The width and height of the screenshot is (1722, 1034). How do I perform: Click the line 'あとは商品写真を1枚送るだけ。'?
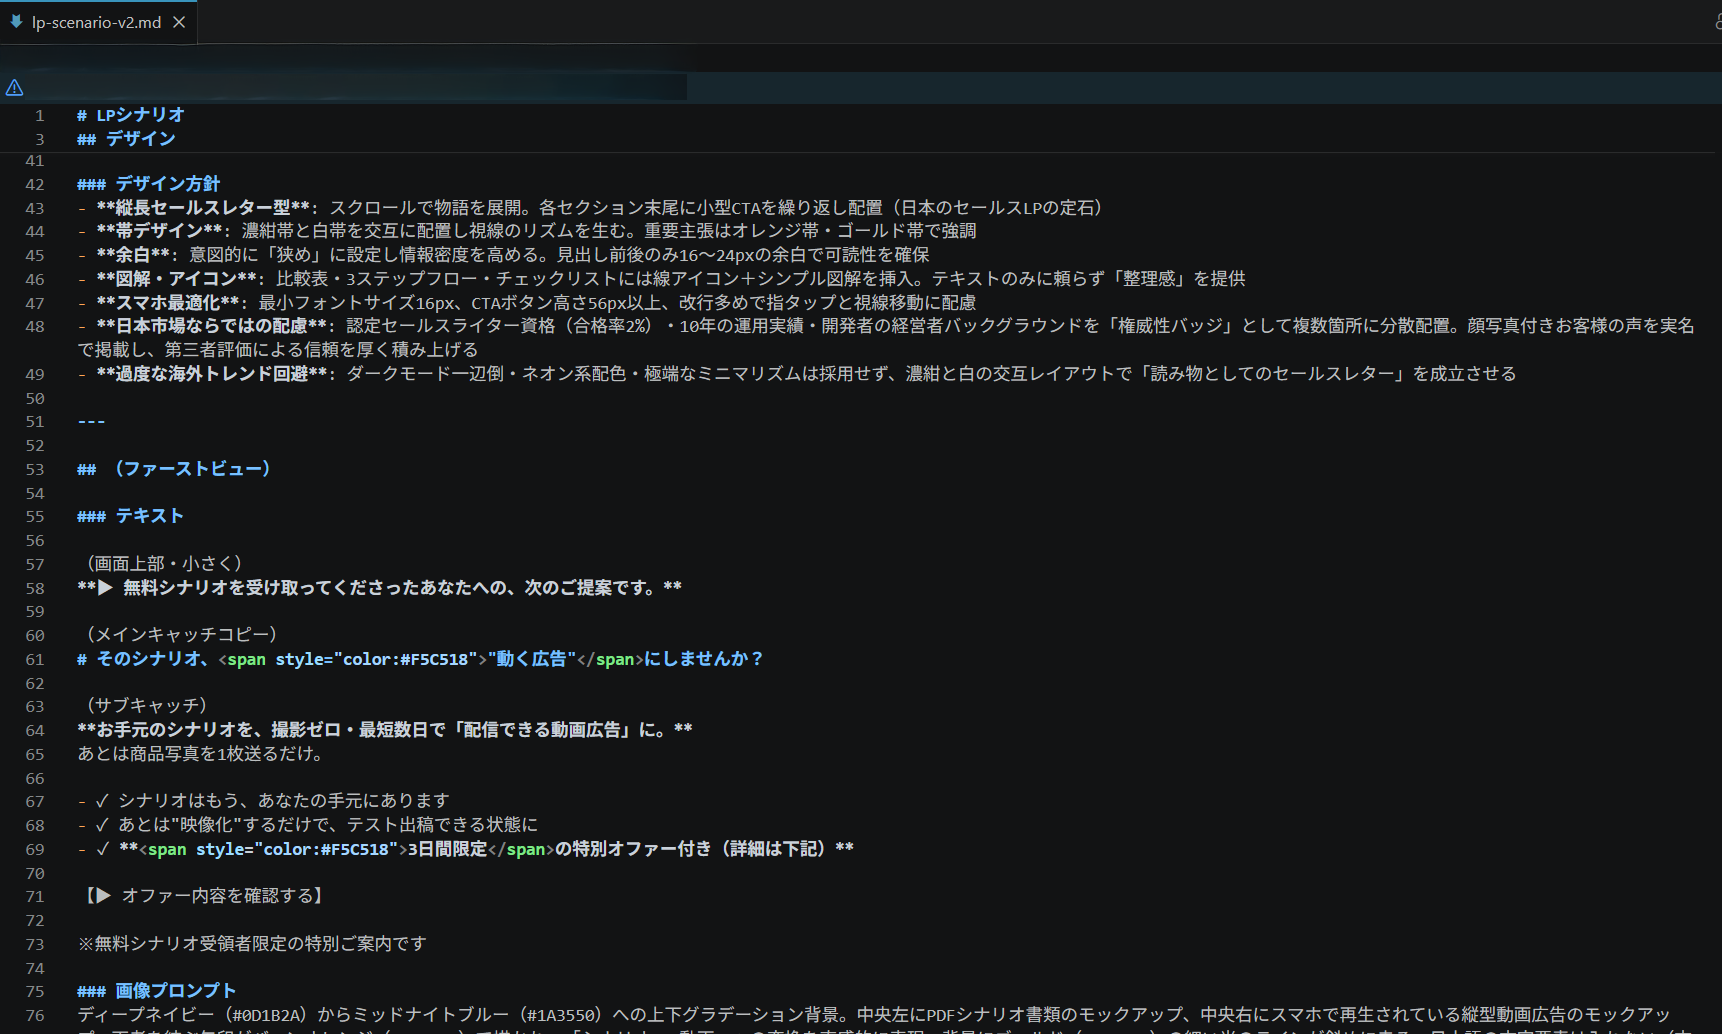[x=200, y=754]
